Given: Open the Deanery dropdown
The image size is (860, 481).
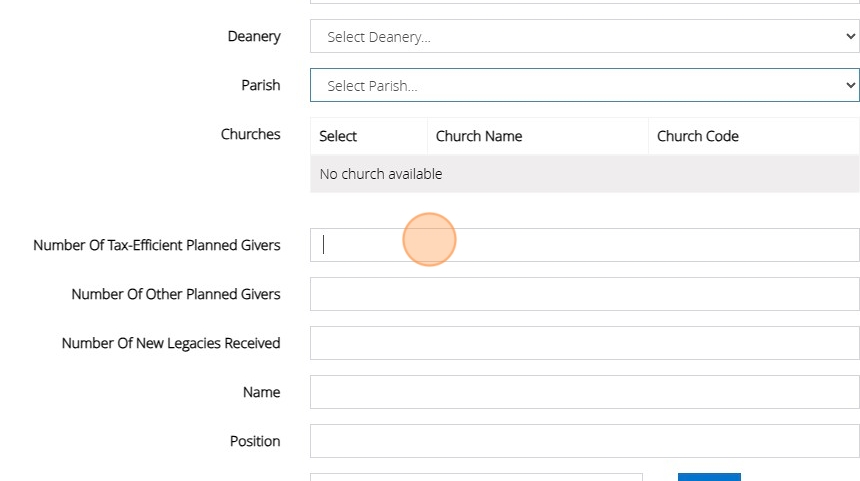Looking at the screenshot, I should [x=584, y=37].
